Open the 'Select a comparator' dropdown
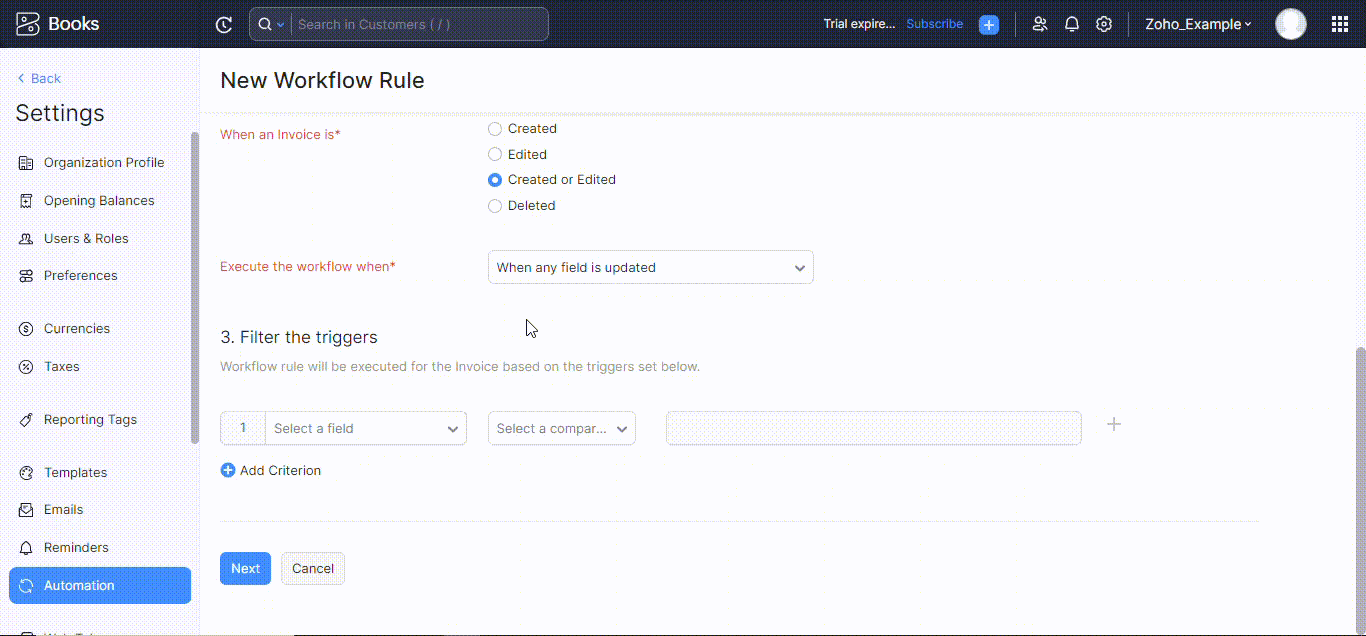The width and height of the screenshot is (1366, 636). click(561, 428)
